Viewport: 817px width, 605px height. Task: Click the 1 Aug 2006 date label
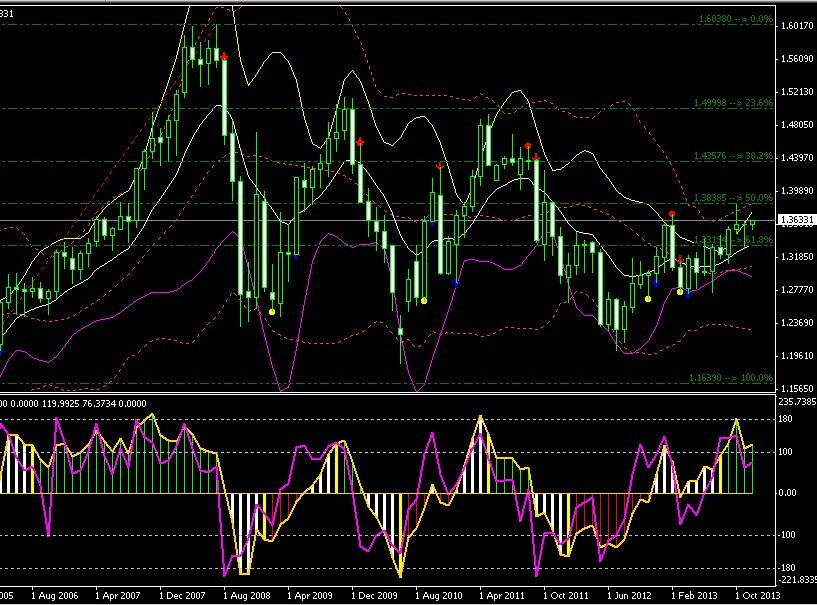pos(55,595)
